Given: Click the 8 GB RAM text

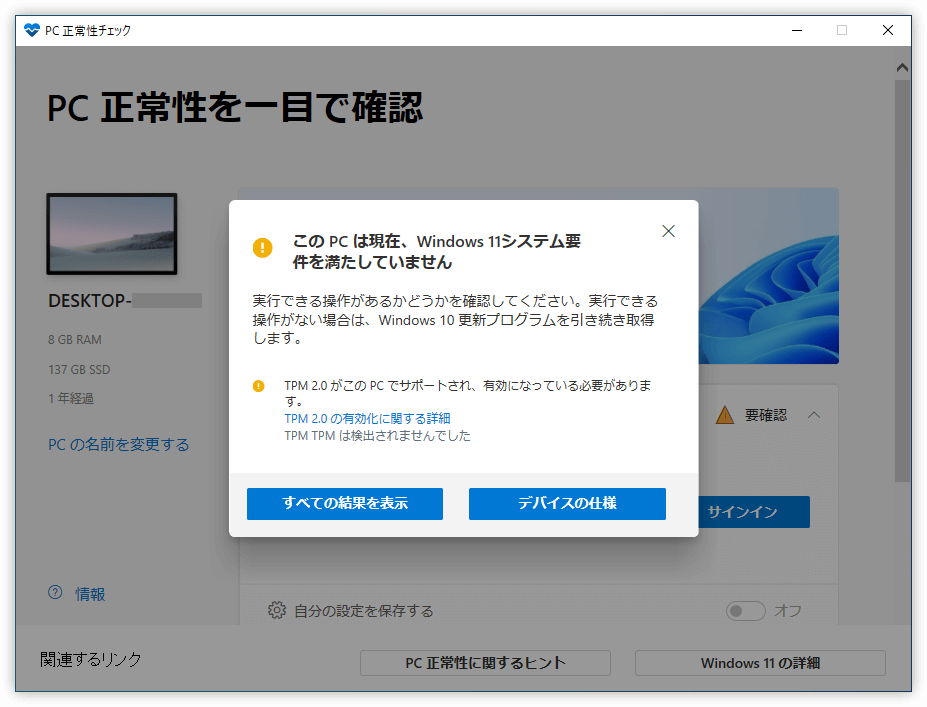Looking at the screenshot, I should (x=74, y=340).
